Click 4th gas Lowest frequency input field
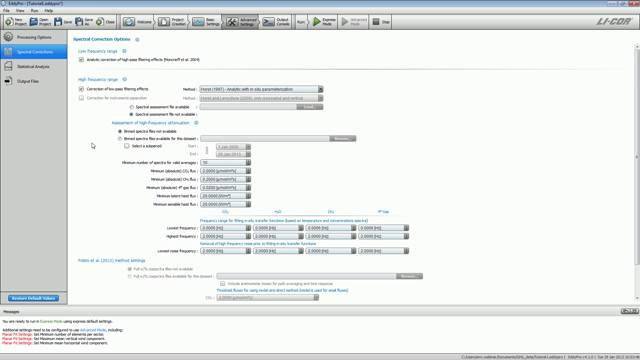 click(x=384, y=228)
